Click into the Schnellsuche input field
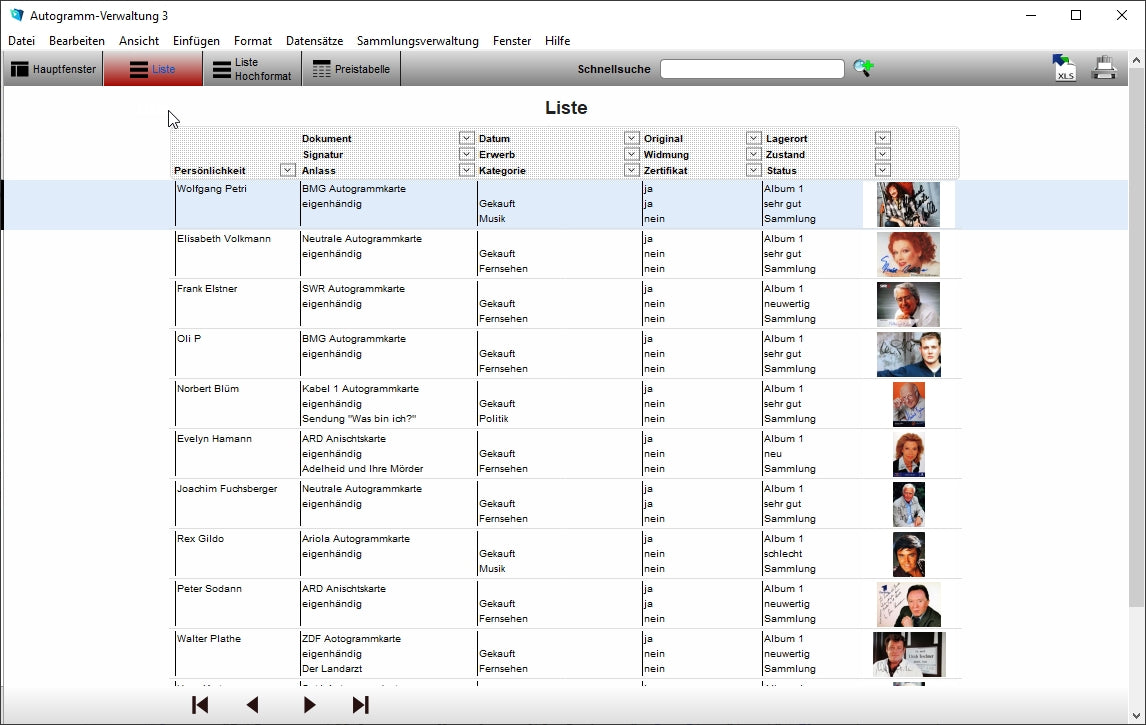1146x725 pixels. pos(752,69)
